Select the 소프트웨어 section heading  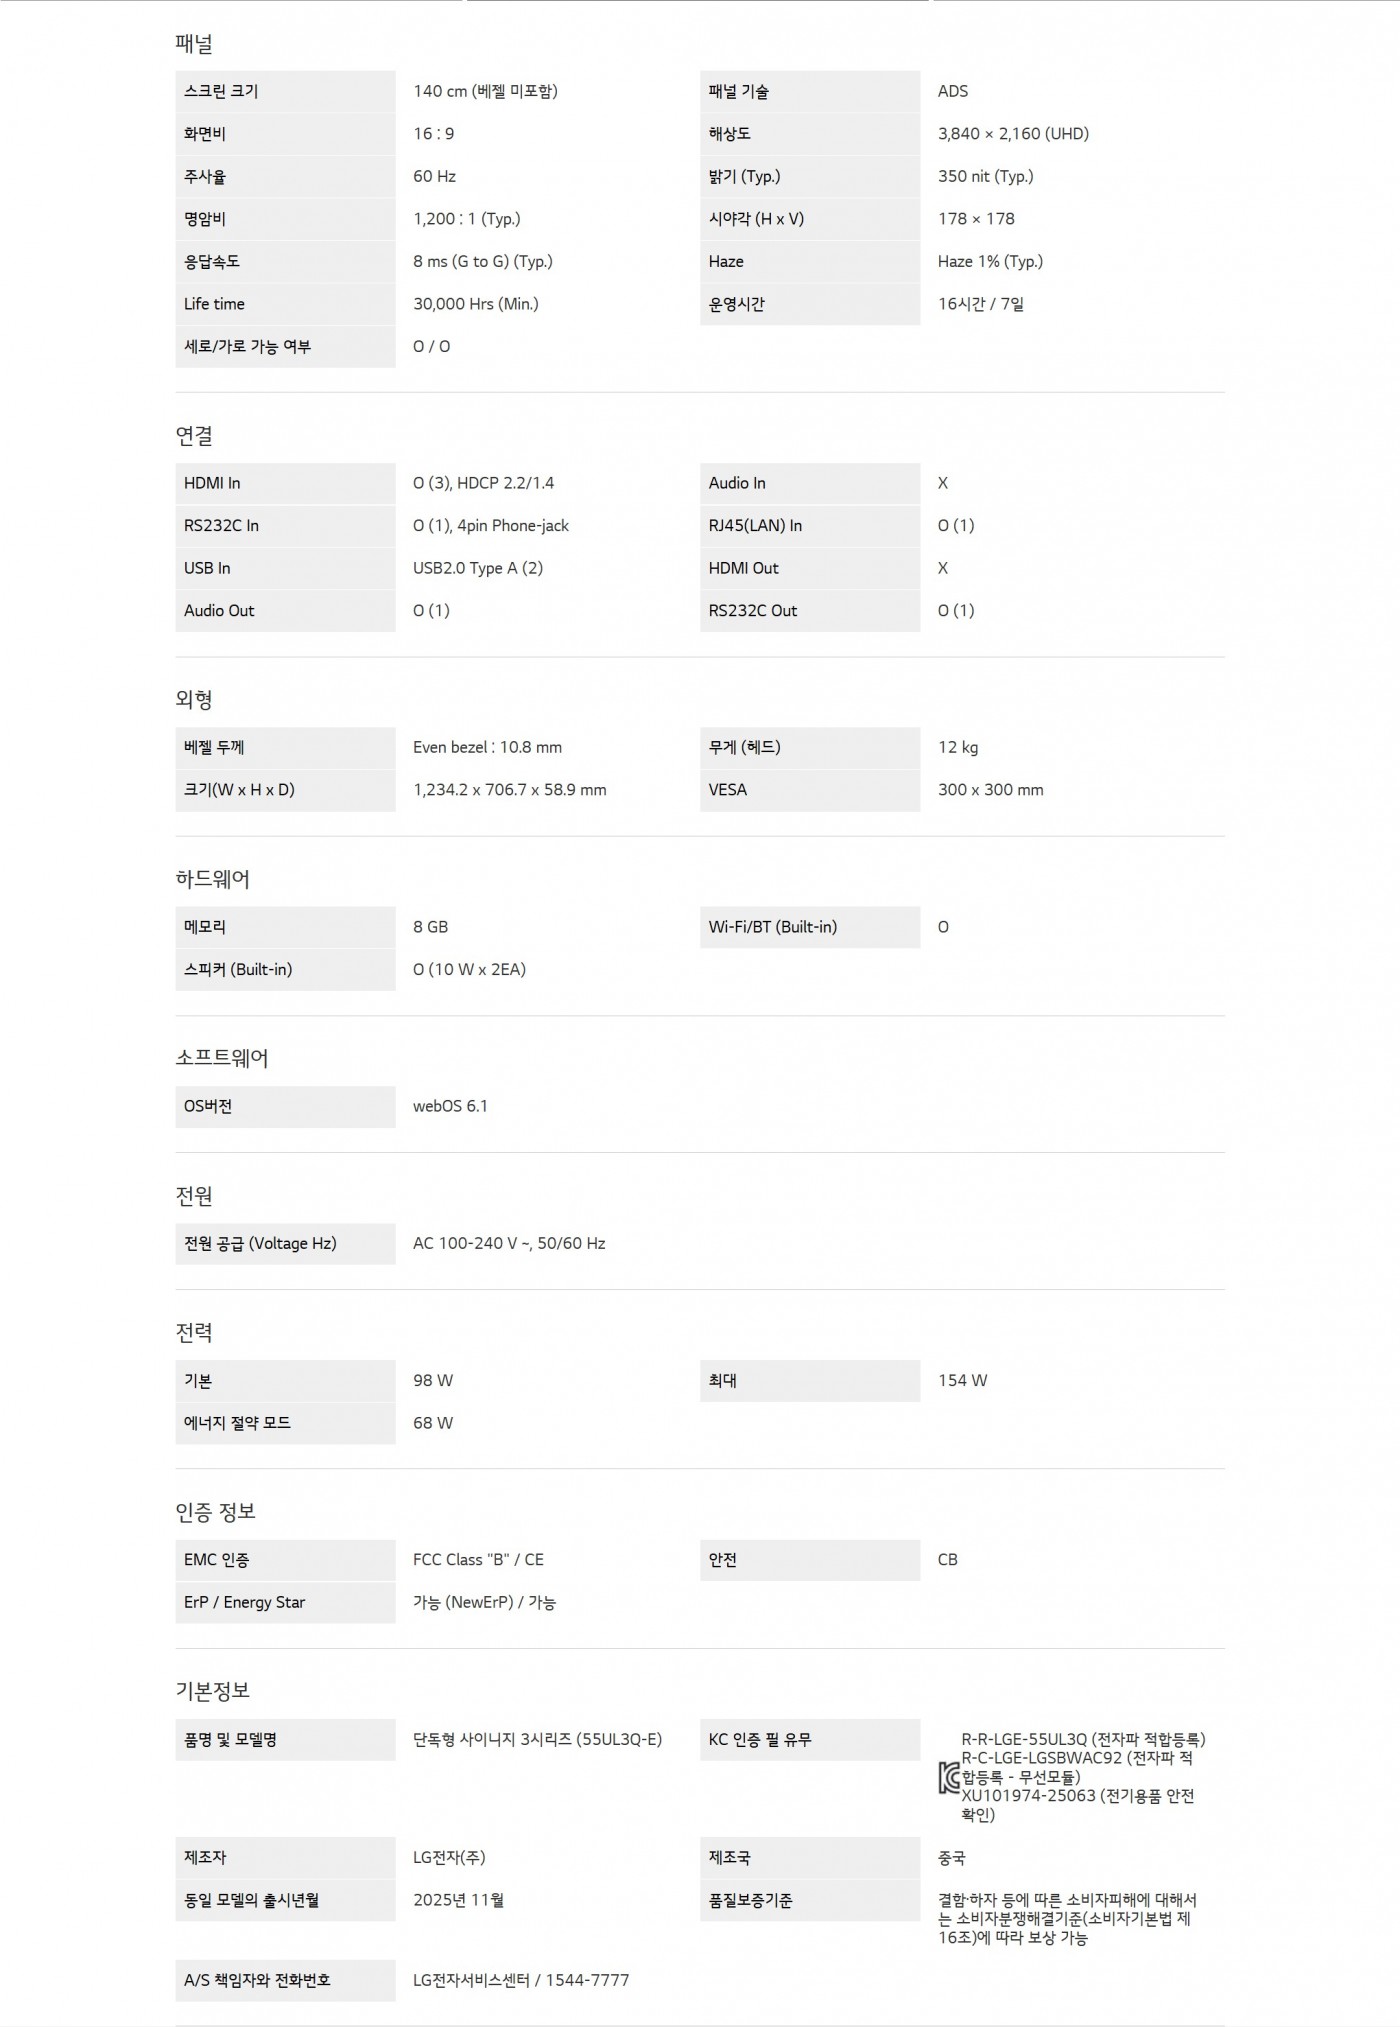(x=222, y=1058)
